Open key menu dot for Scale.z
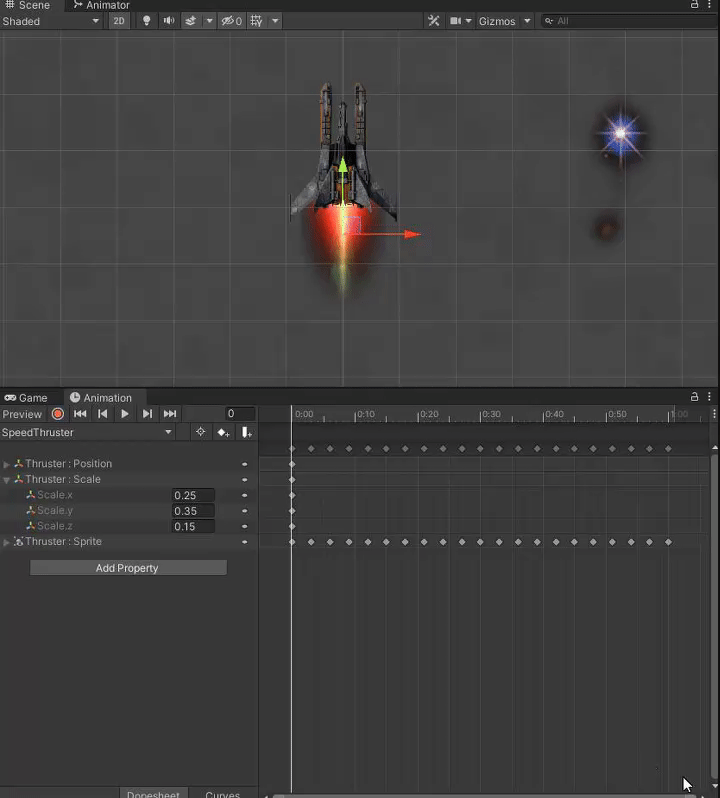The height and width of the screenshot is (798, 720). tap(245, 526)
